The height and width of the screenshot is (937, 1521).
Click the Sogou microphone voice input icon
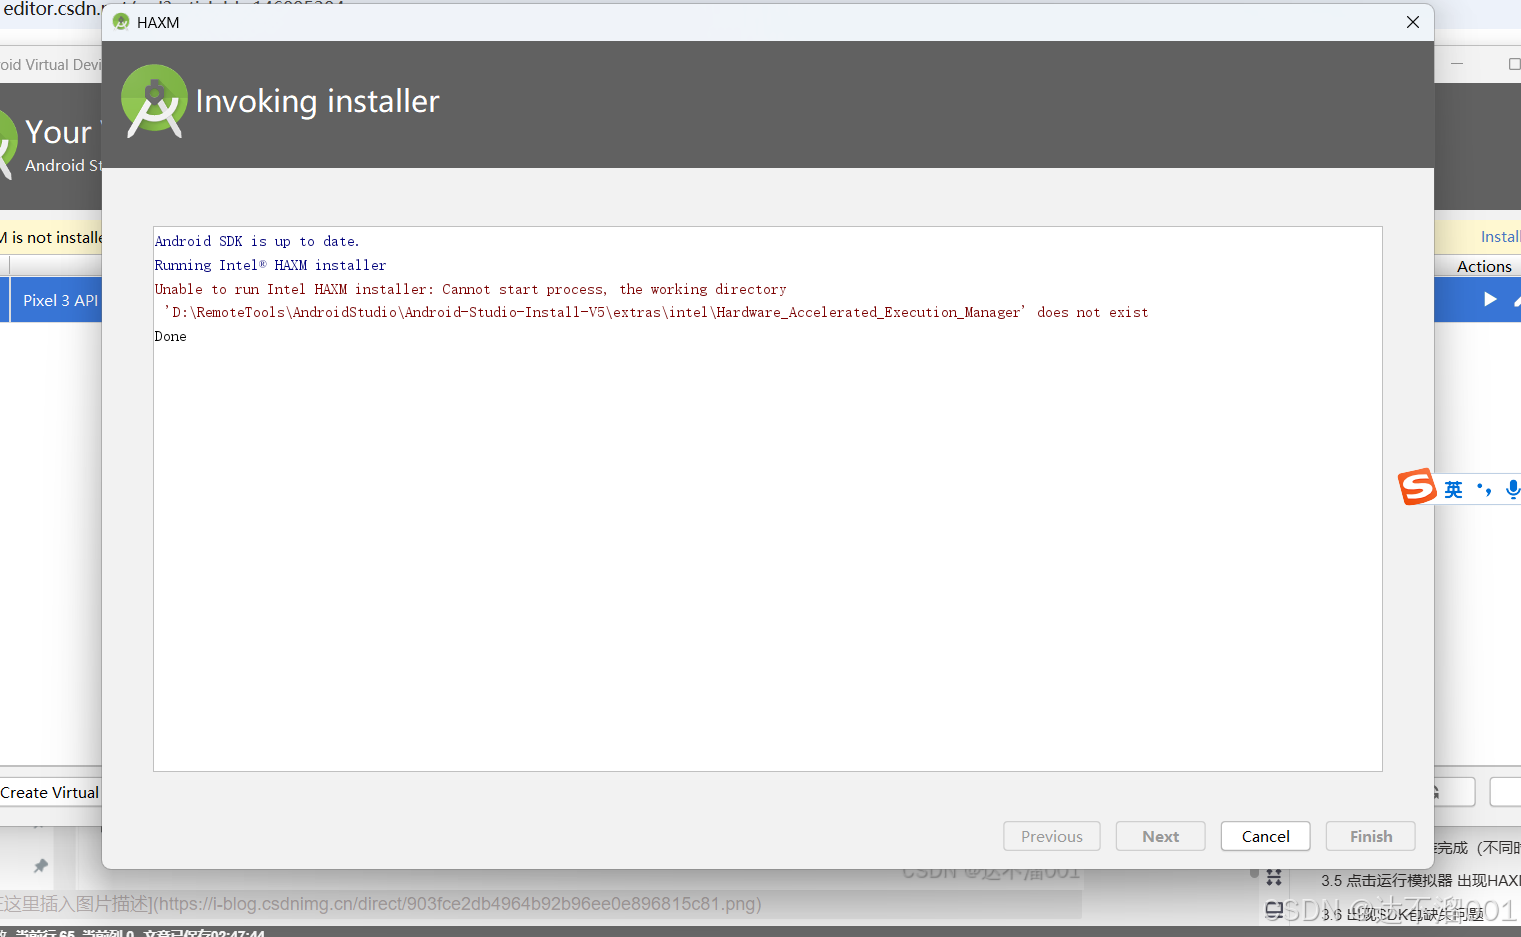point(1512,489)
